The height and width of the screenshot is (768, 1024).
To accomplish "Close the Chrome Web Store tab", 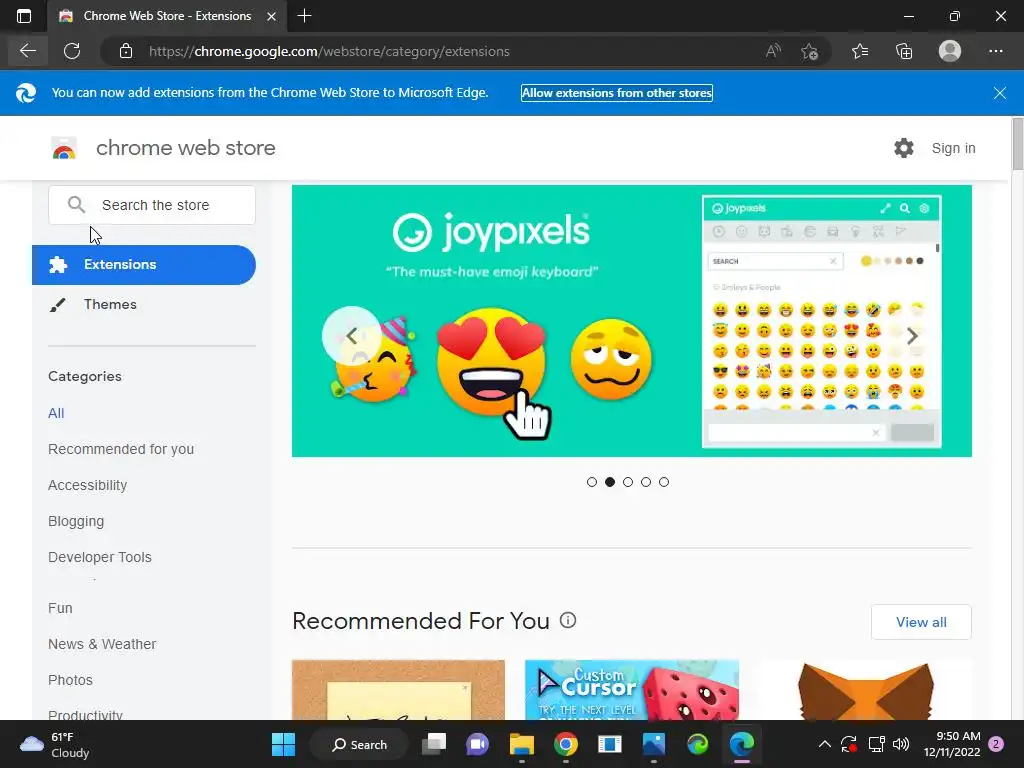I will (x=272, y=16).
